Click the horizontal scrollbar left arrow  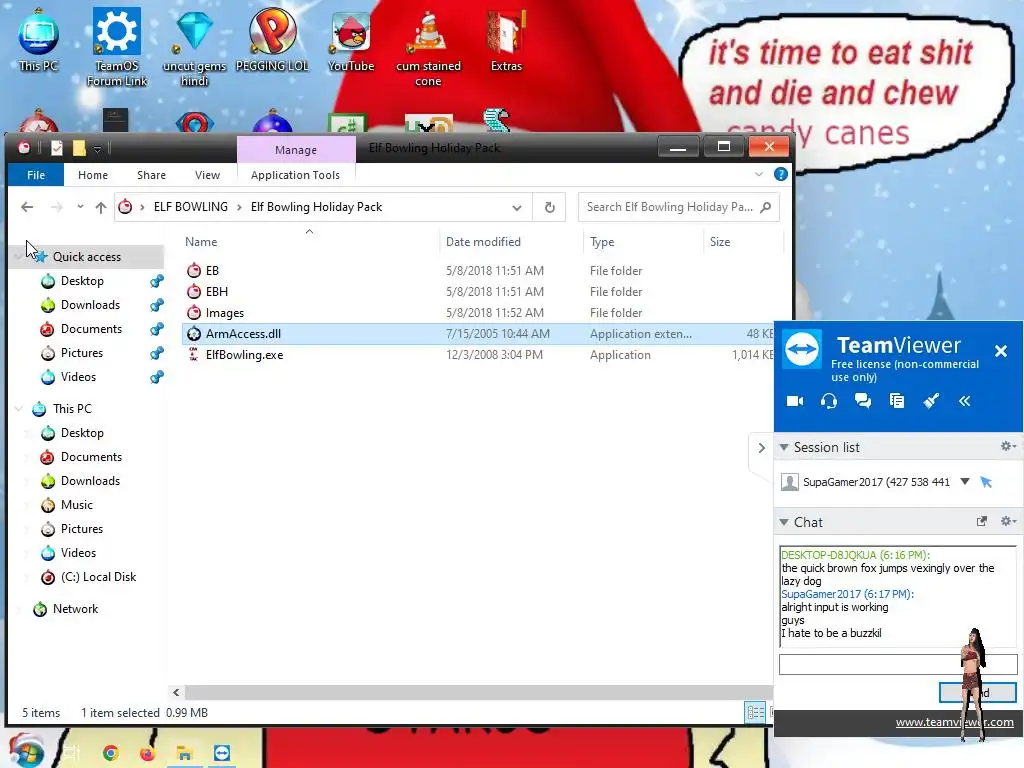(176, 692)
